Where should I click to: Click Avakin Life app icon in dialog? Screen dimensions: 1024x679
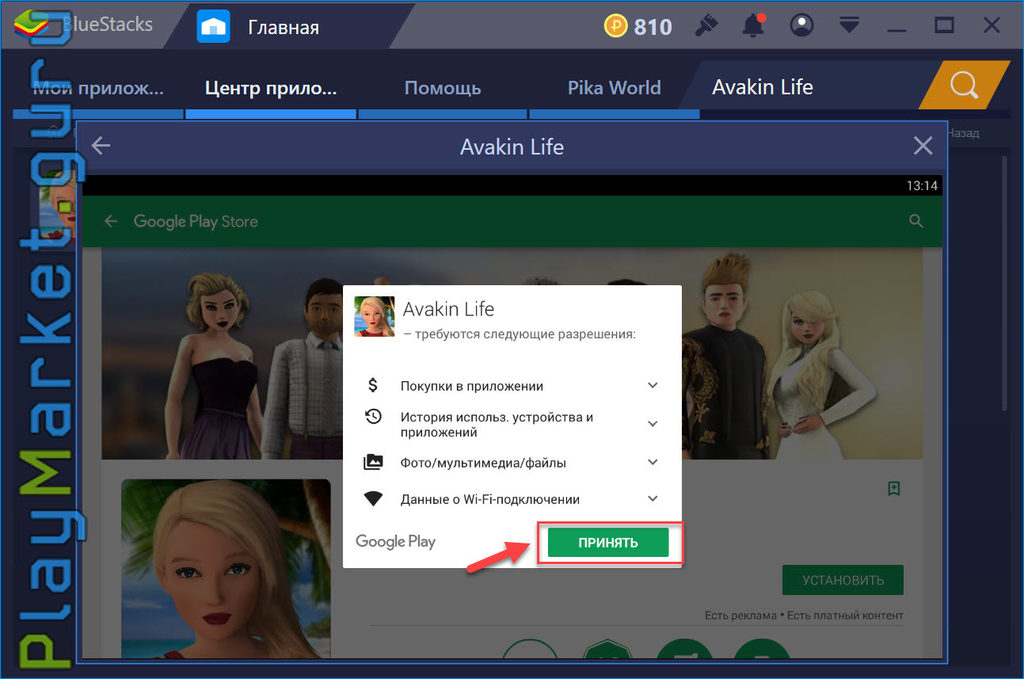tap(374, 317)
